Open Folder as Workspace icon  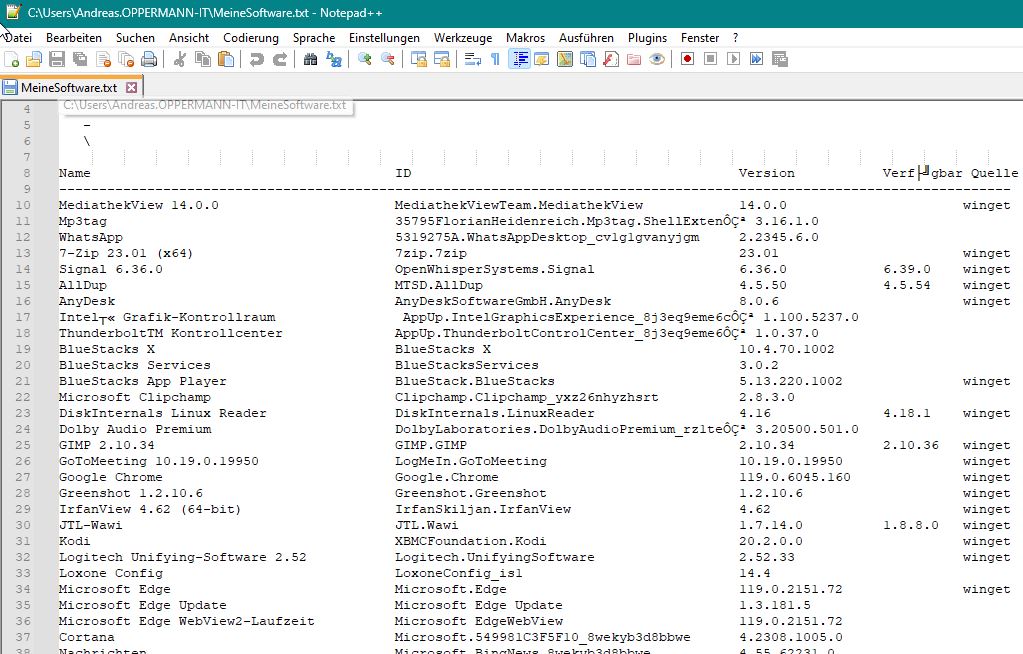(634, 59)
